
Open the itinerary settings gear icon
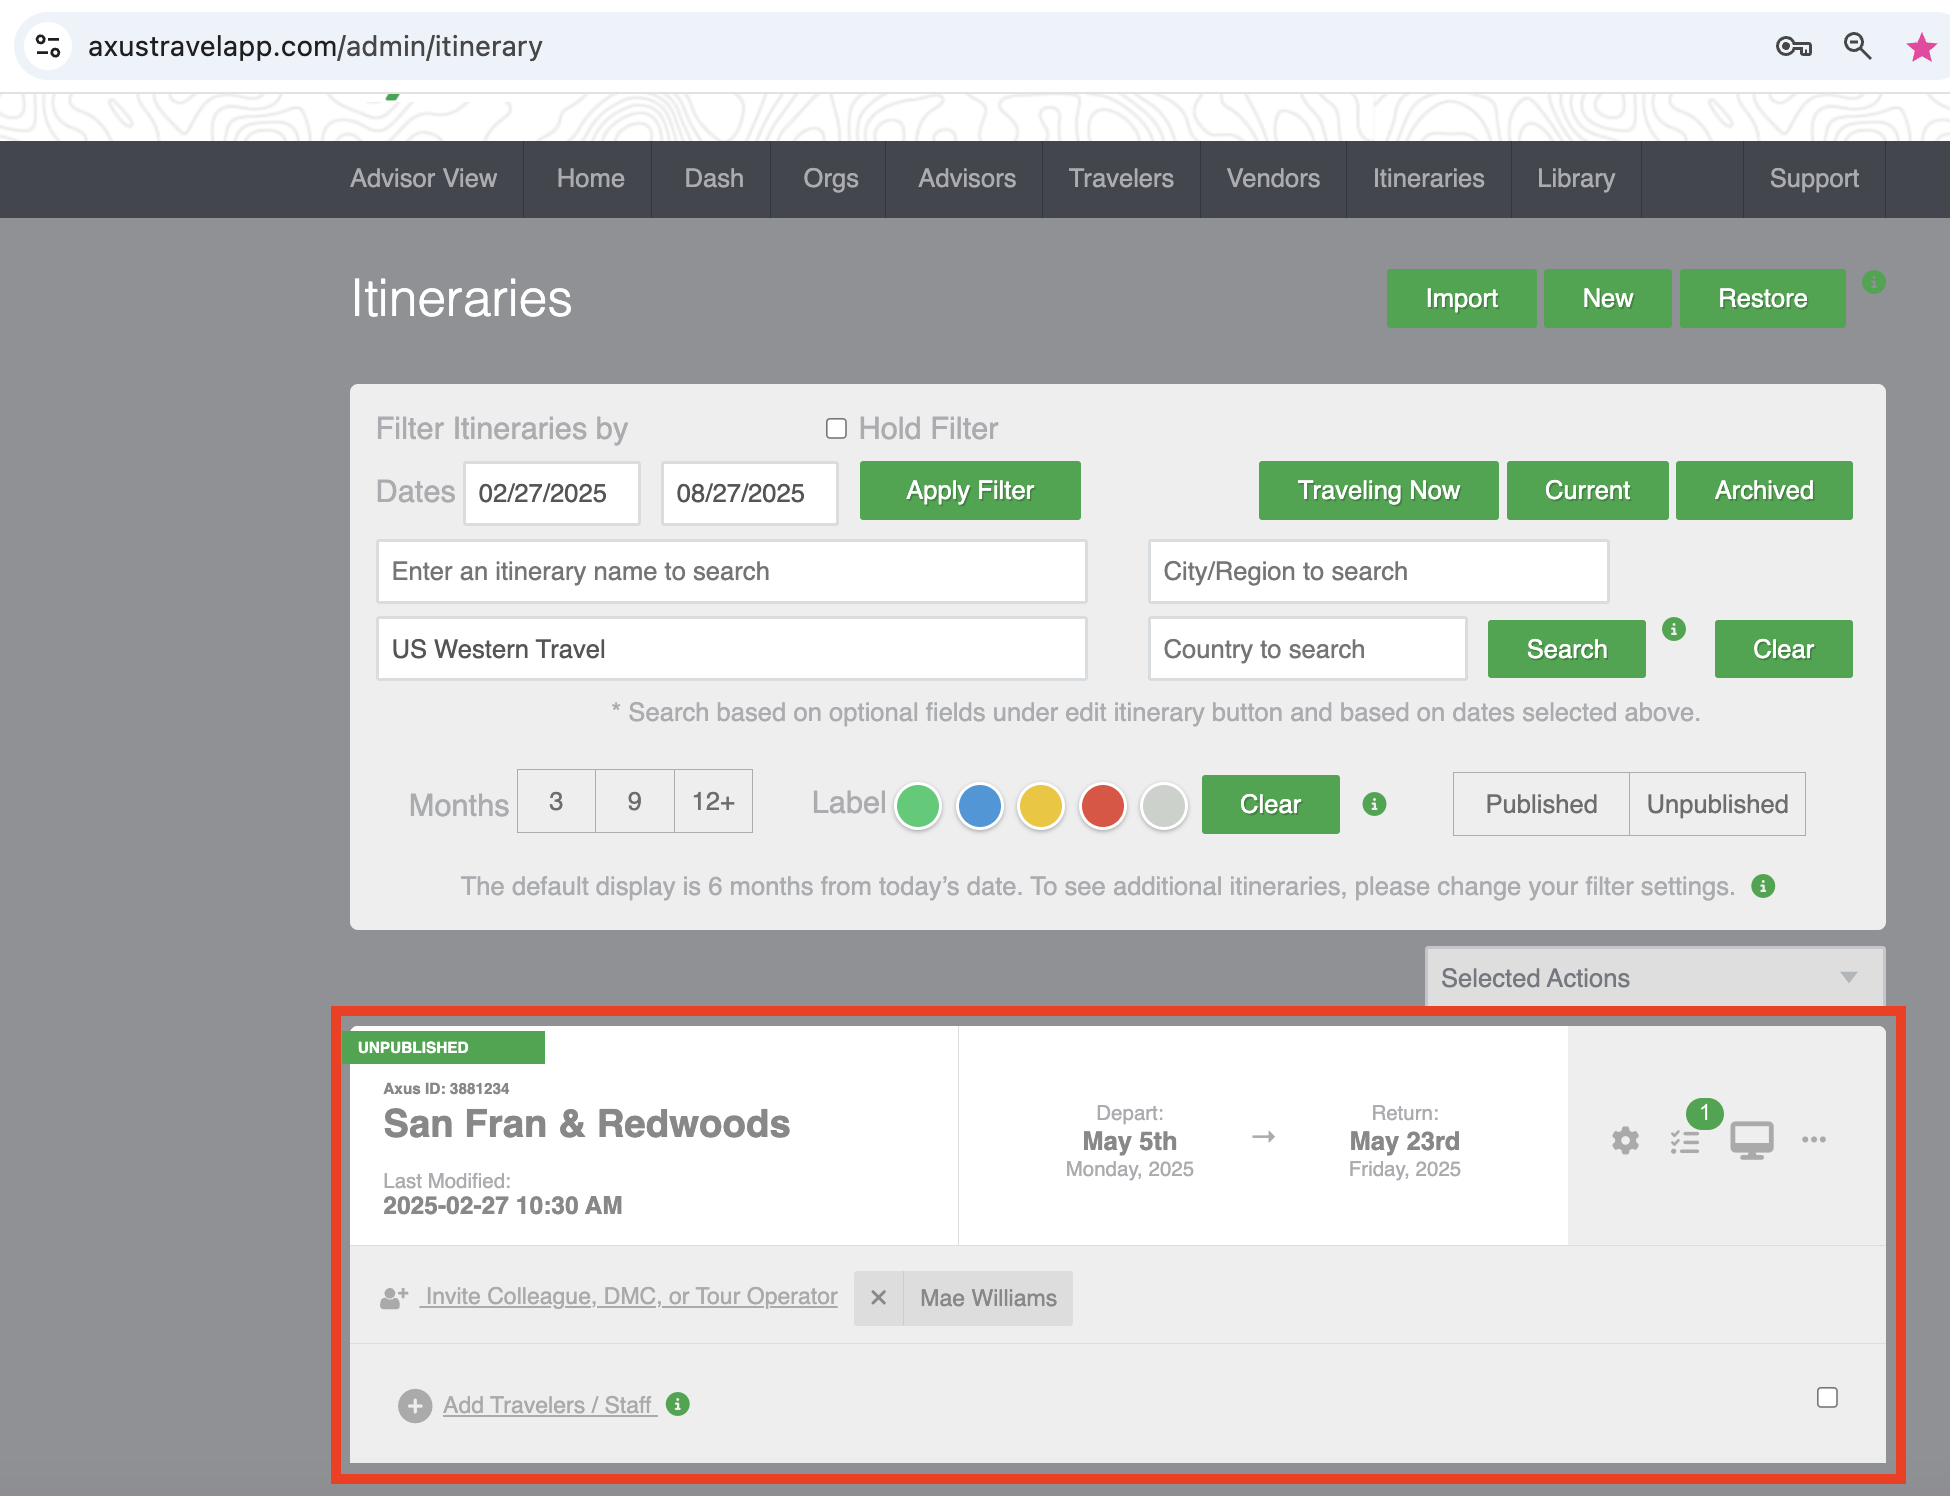pyautogui.click(x=1625, y=1140)
